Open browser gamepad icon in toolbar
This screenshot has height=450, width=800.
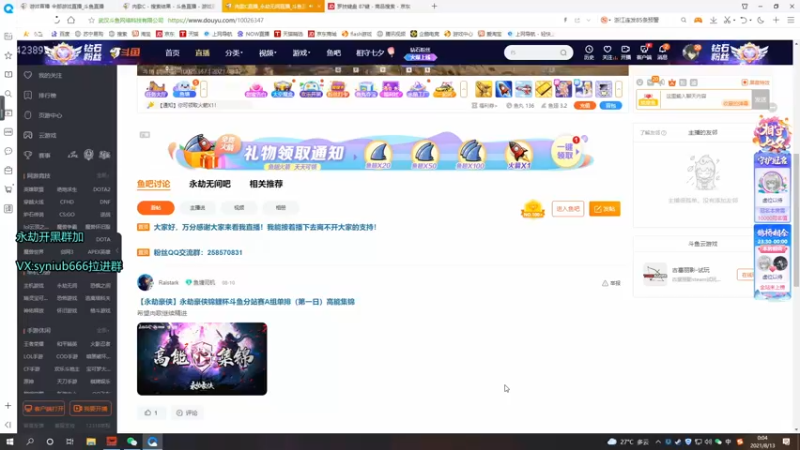pyautogui.click(x=698, y=20)
